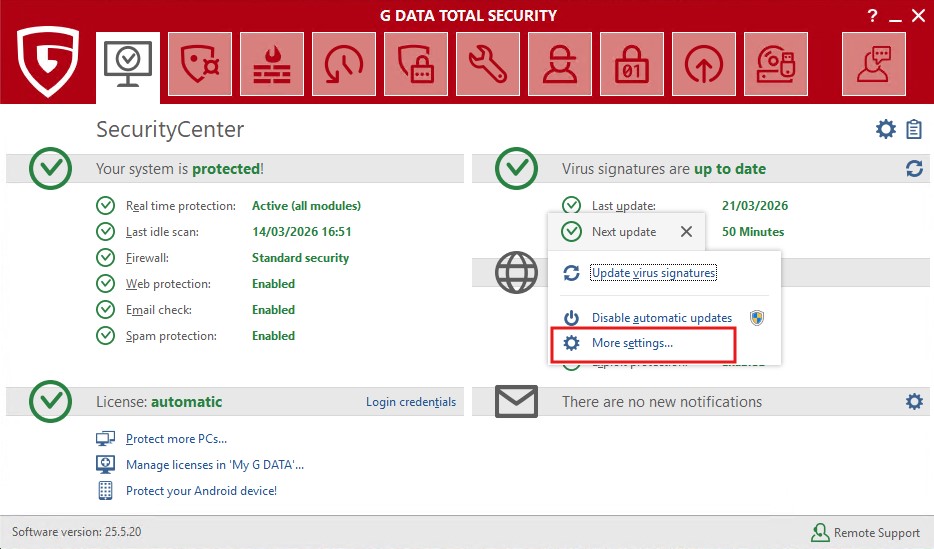The height and width of the screenshot is (549, 934).
Task: Click the Next update entry
Action: tap(624, 232)
